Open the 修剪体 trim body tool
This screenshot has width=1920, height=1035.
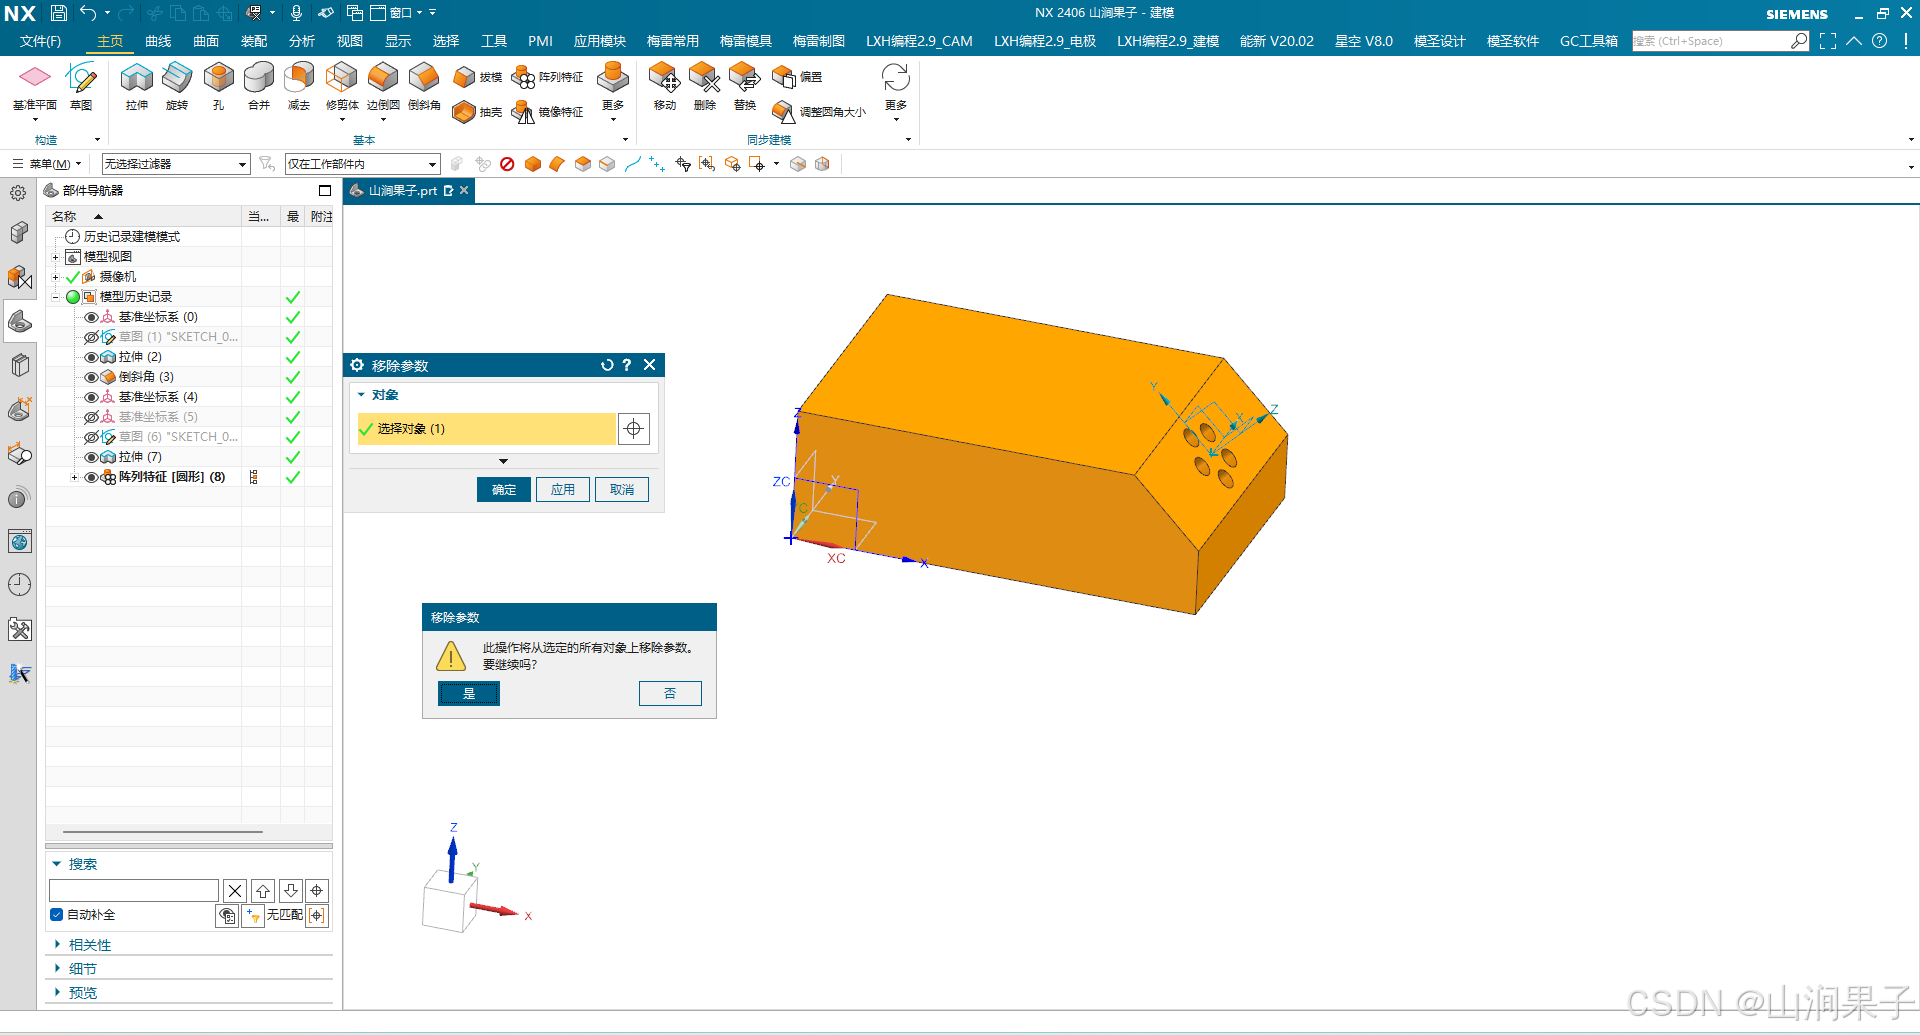[x=342, y=87]
